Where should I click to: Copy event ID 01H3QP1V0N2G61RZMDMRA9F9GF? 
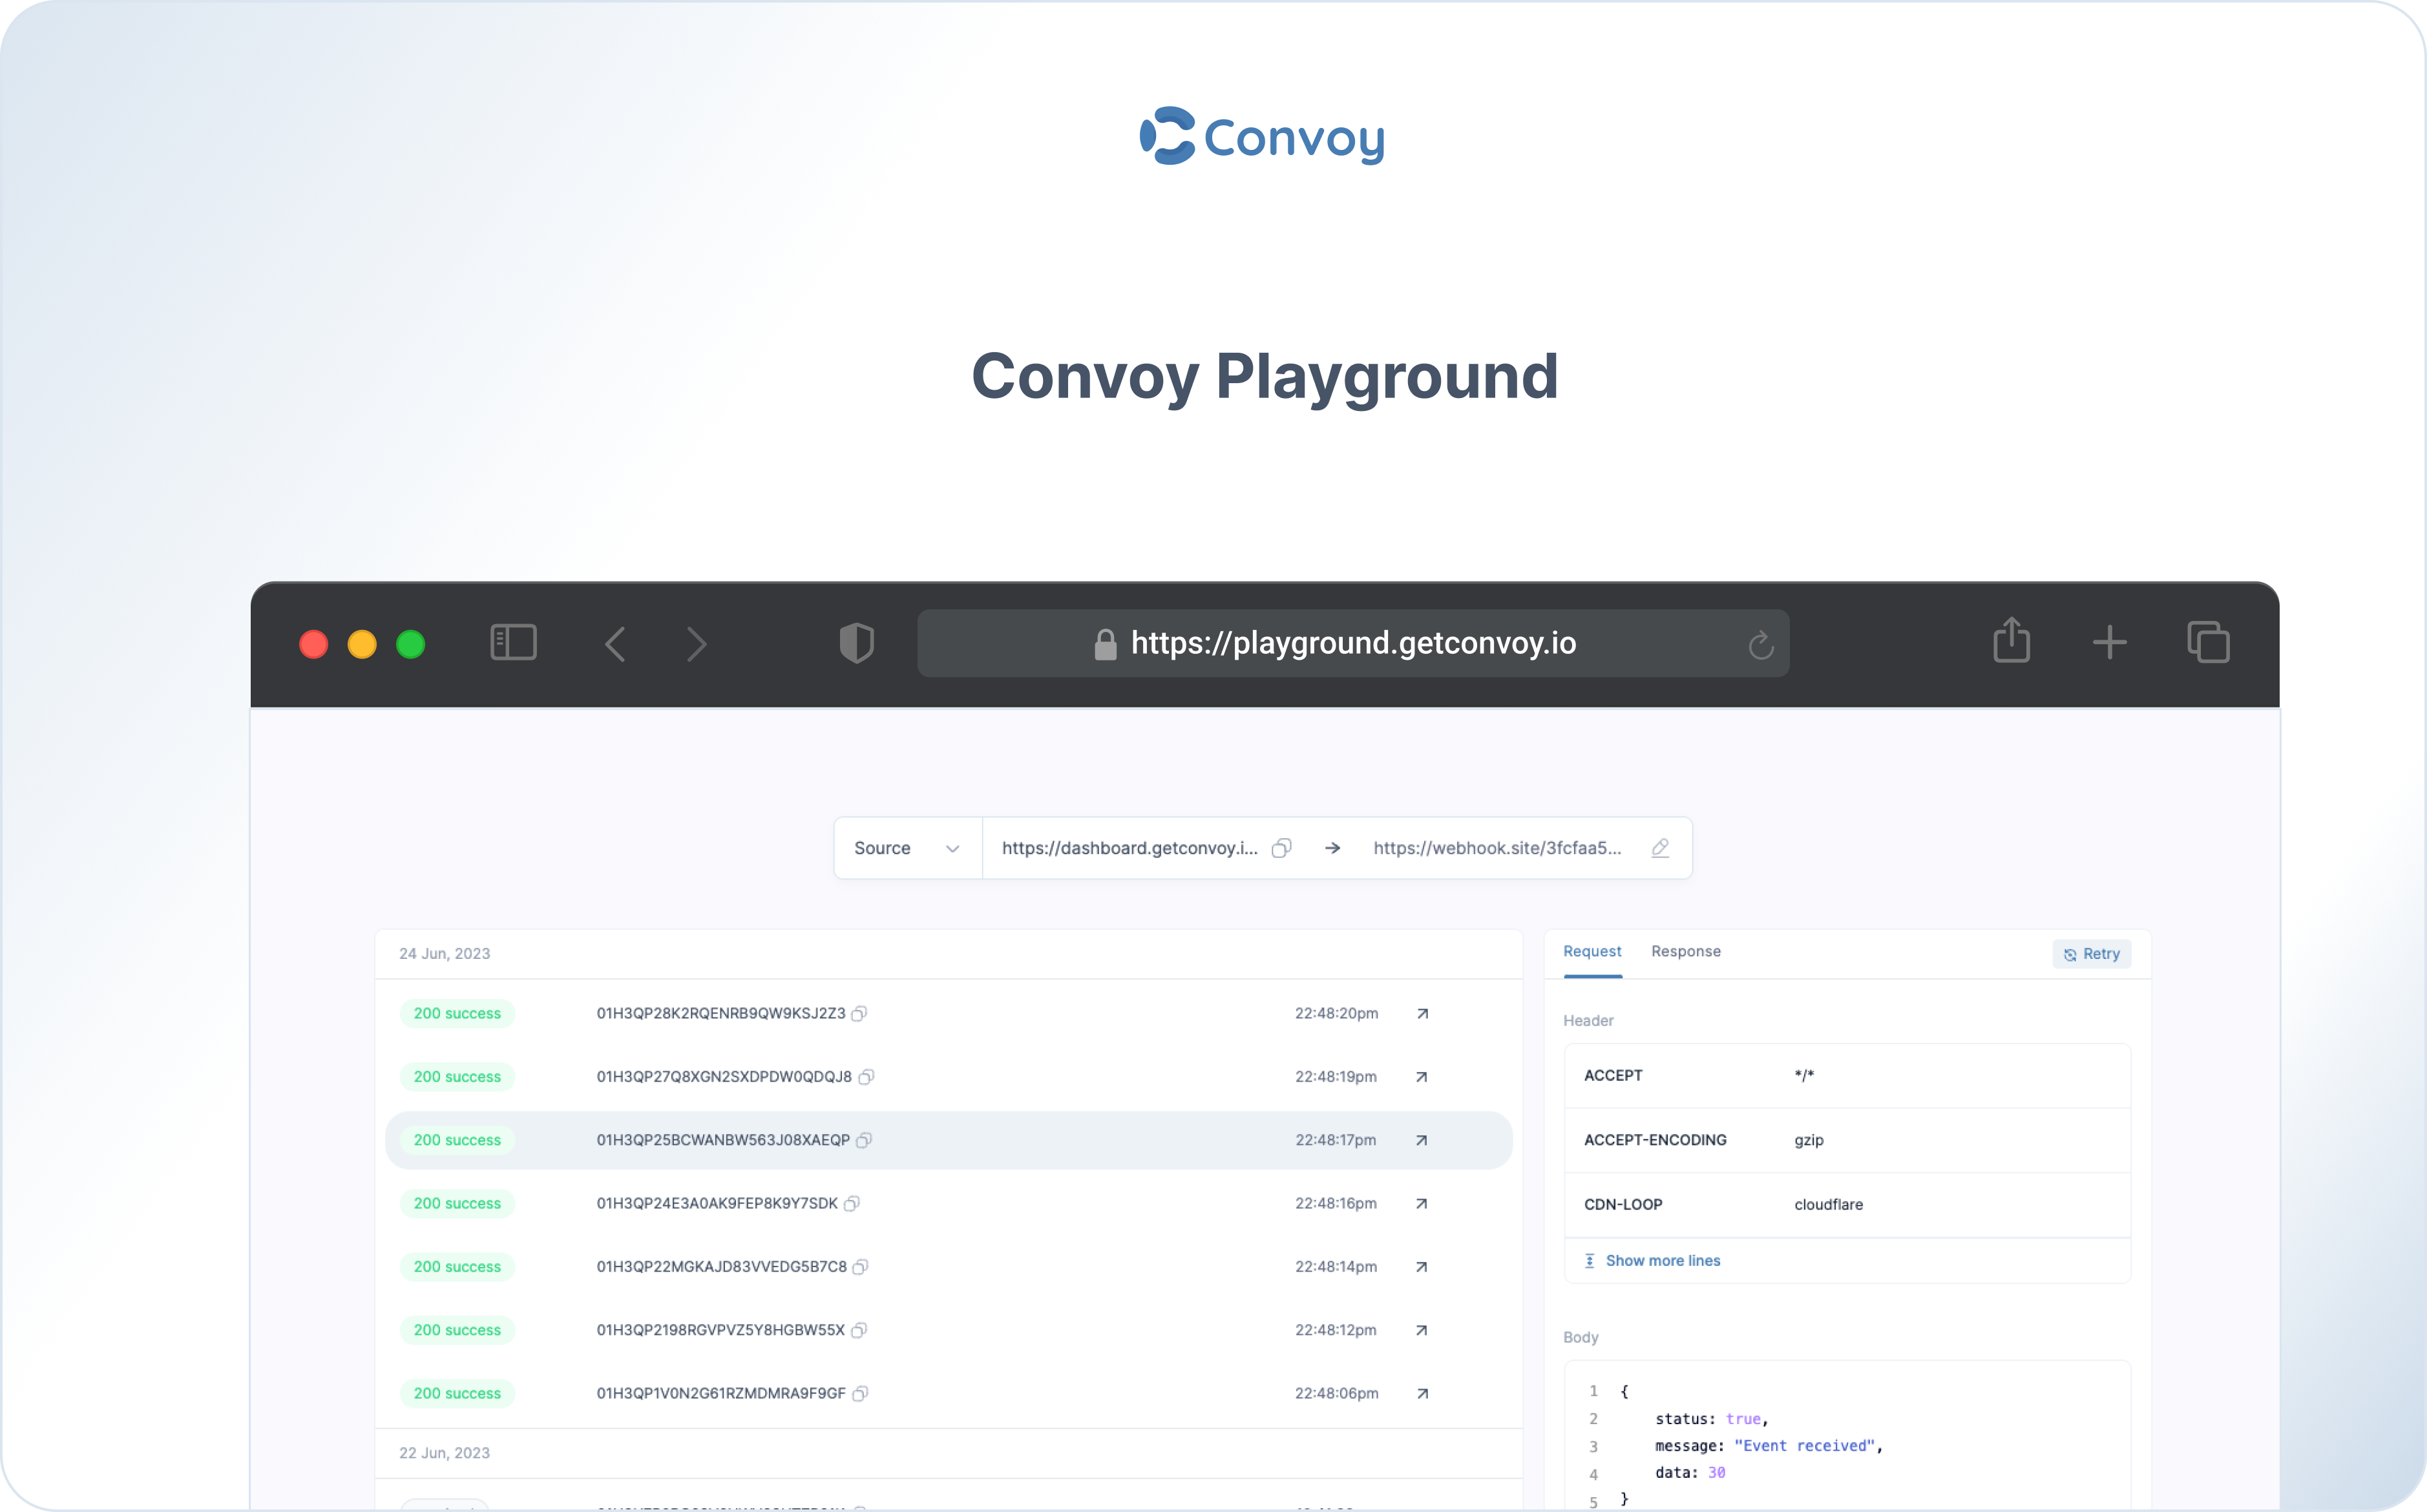(860, 1393)
